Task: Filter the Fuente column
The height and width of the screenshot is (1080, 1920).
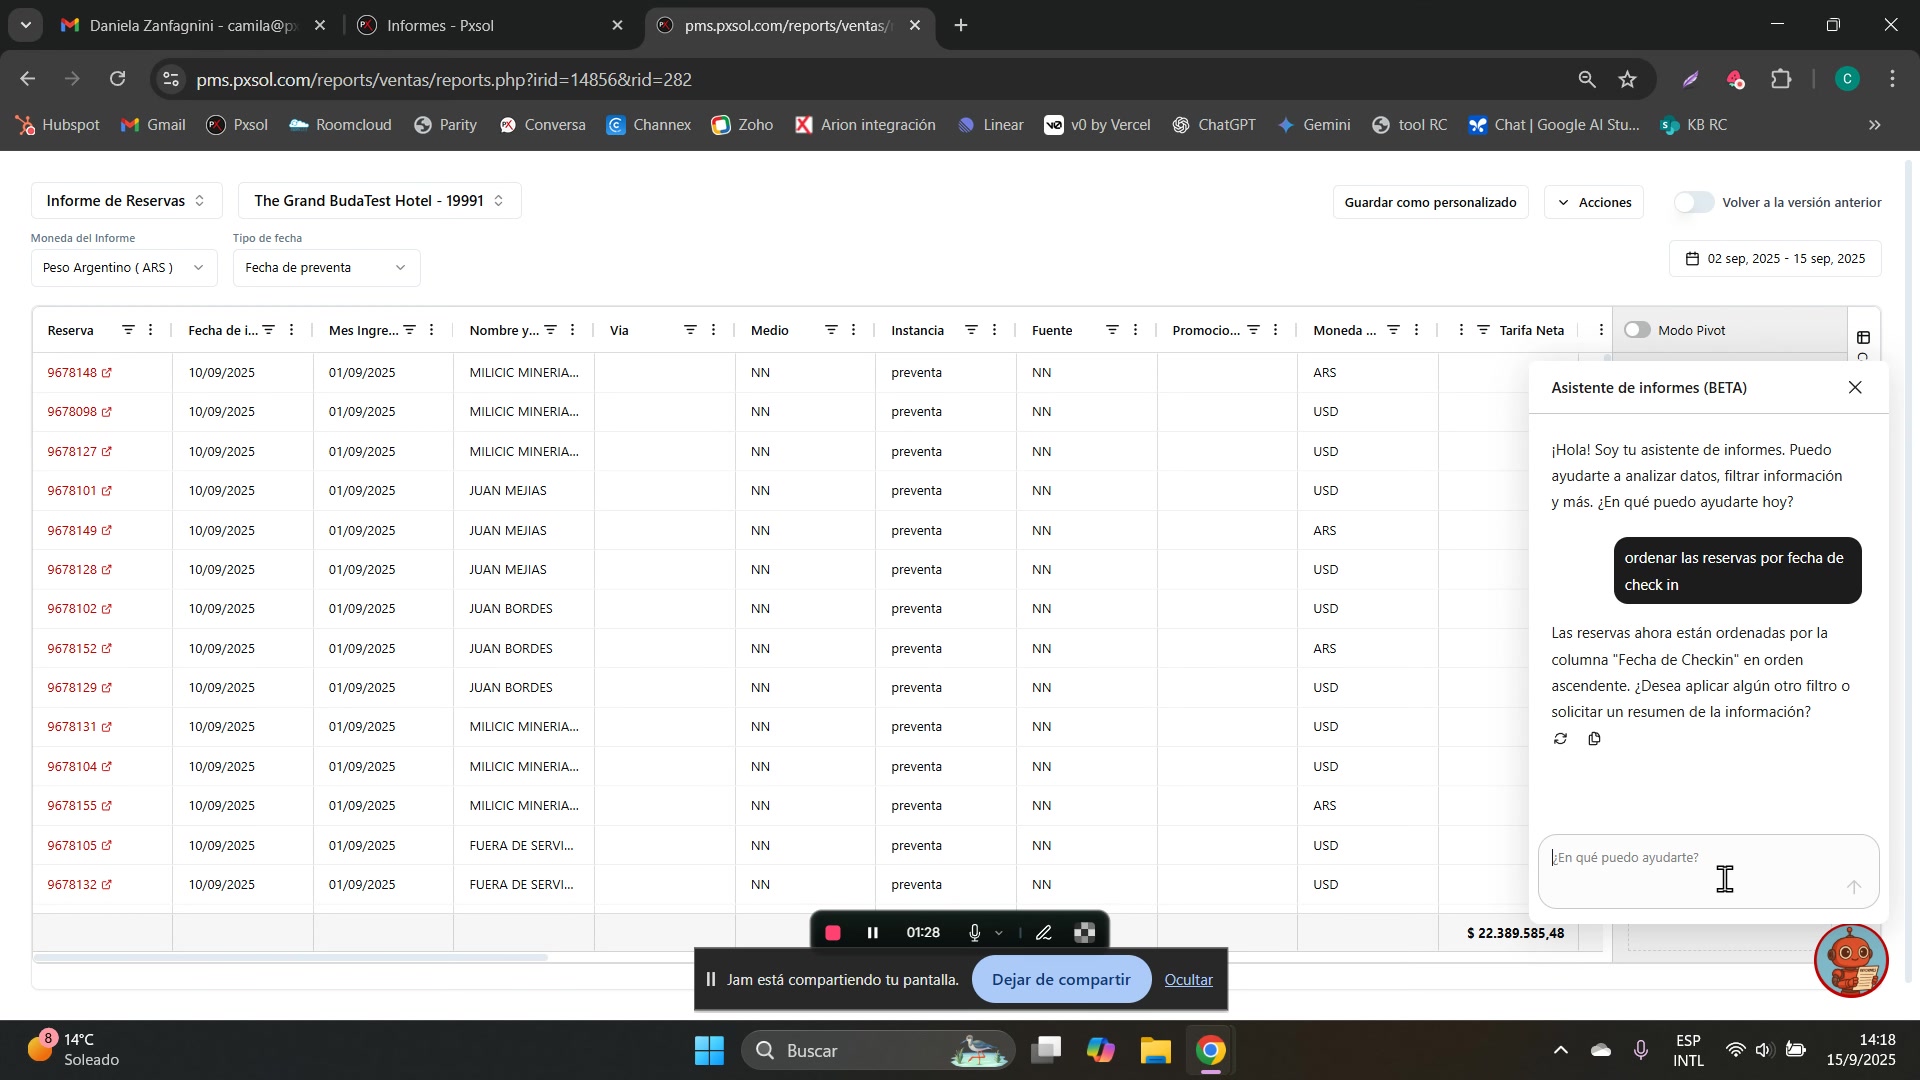Action: (1112, 330)
